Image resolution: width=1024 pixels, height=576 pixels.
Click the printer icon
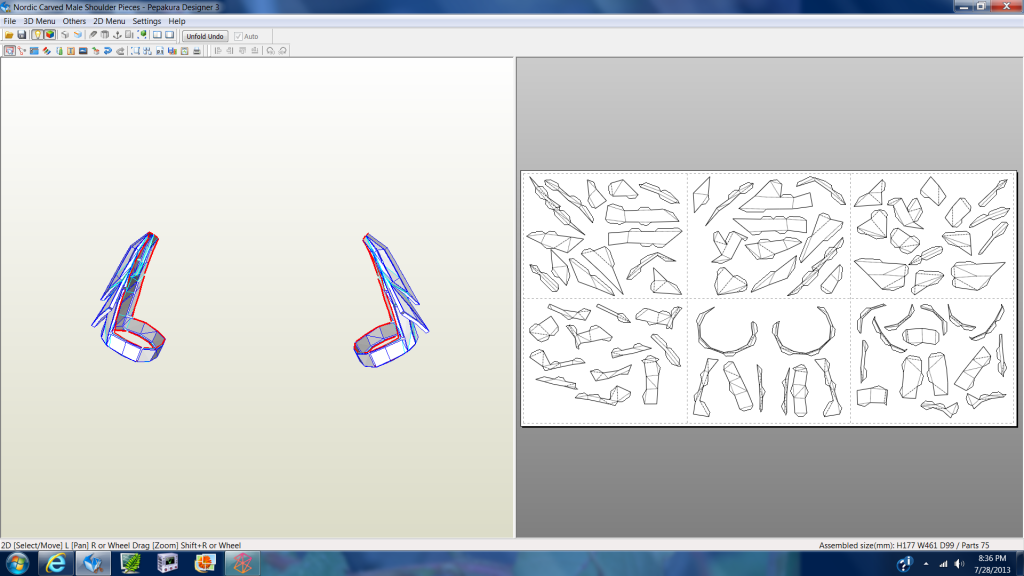(197, 50)
